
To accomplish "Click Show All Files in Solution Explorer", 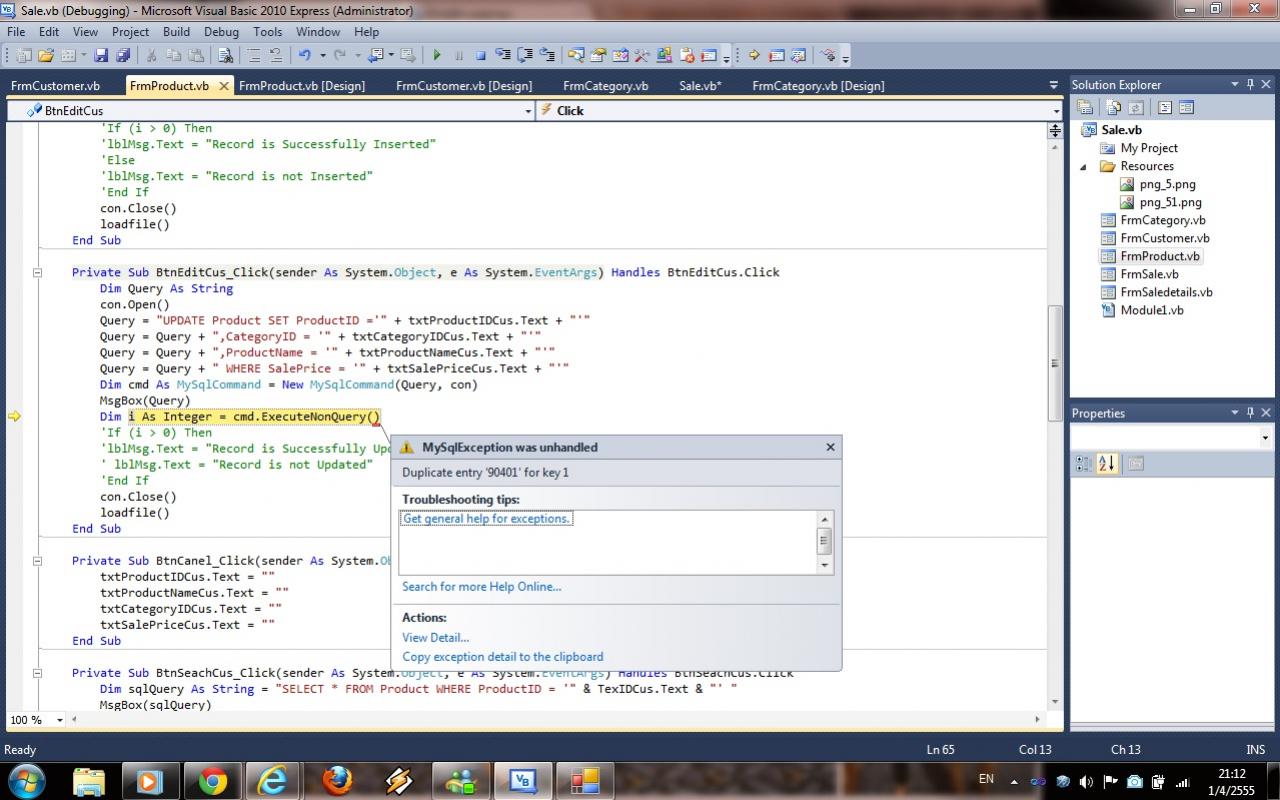I will (1112, 108).
